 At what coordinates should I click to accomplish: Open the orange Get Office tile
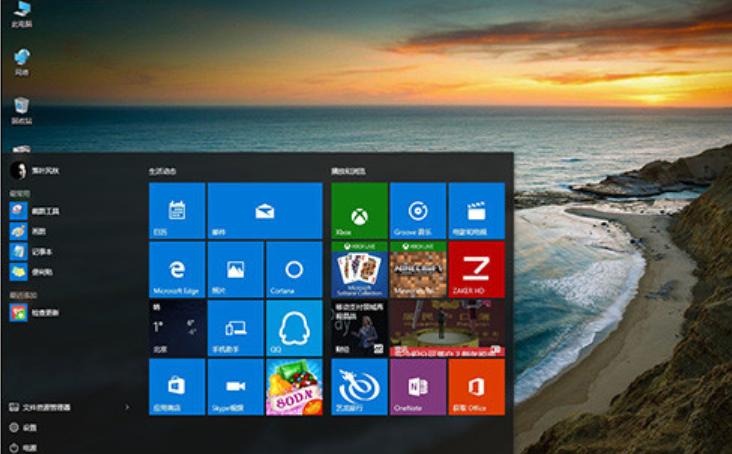[x=476, y=387]
